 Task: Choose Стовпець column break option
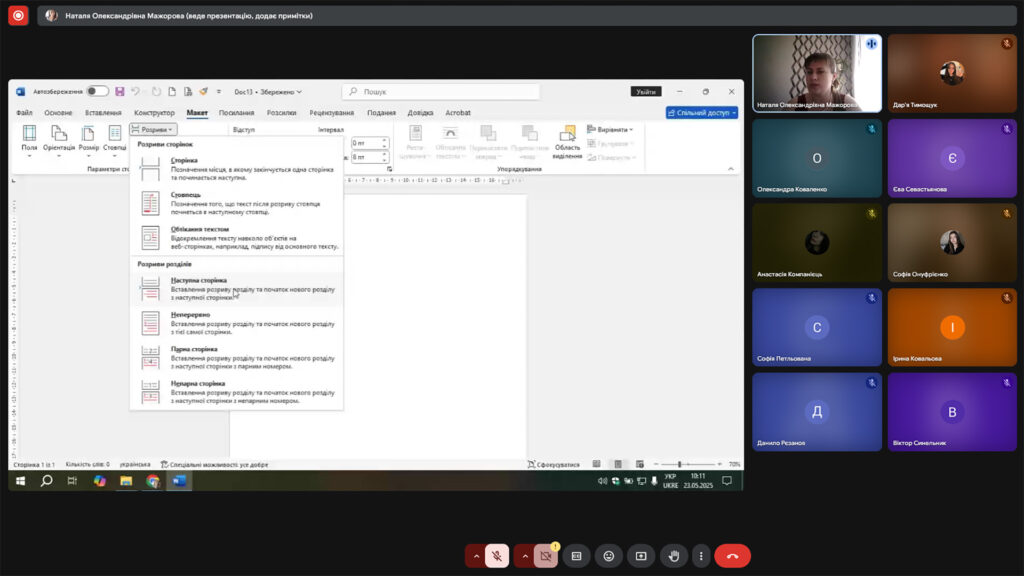(236, 203)
